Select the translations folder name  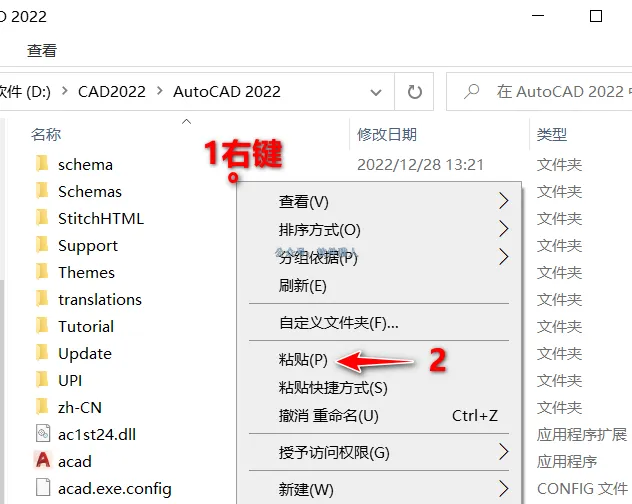(100, 300)
